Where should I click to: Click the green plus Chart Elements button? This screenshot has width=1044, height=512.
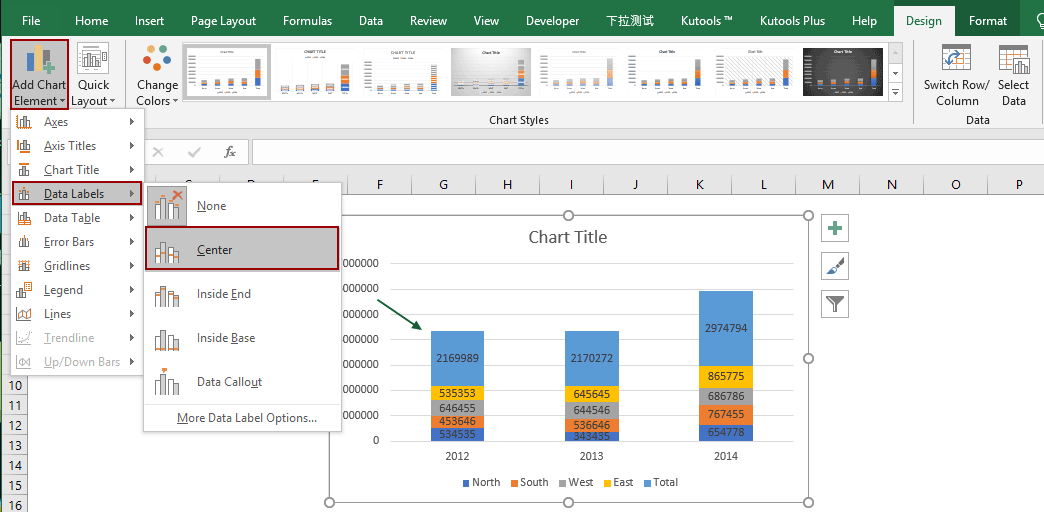click(835, 228)
